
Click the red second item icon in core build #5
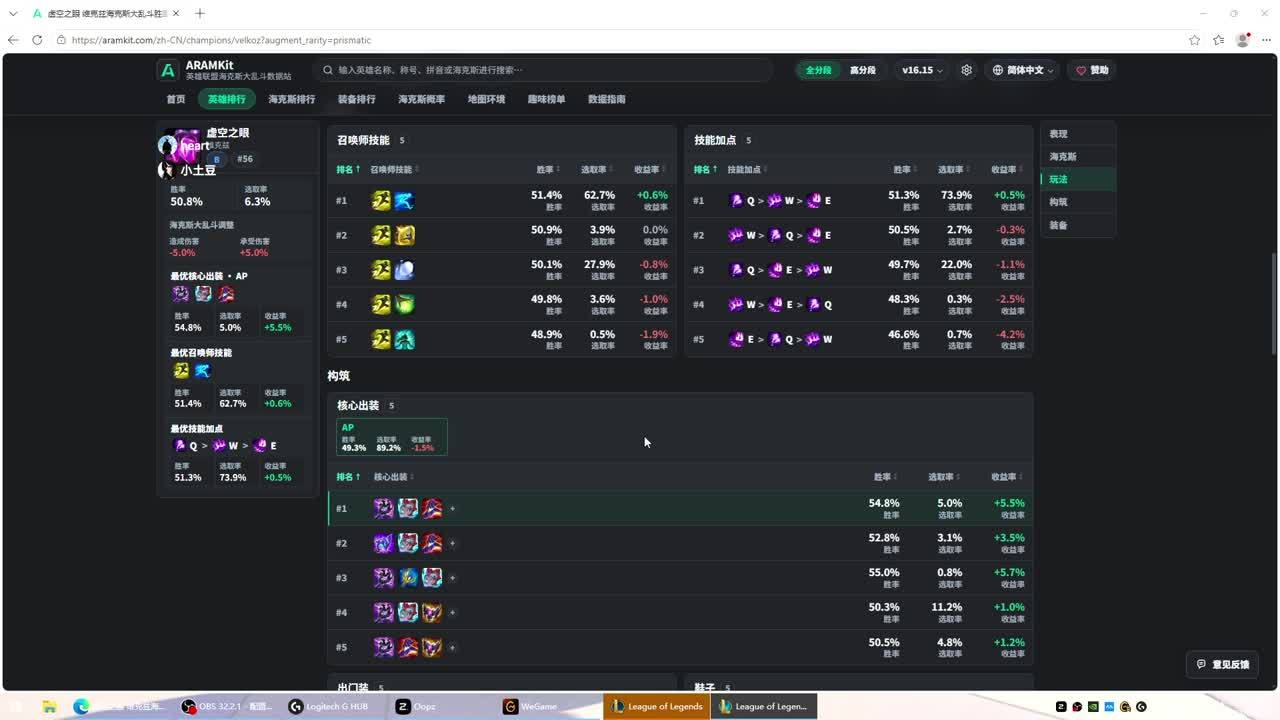pos(408,647)
